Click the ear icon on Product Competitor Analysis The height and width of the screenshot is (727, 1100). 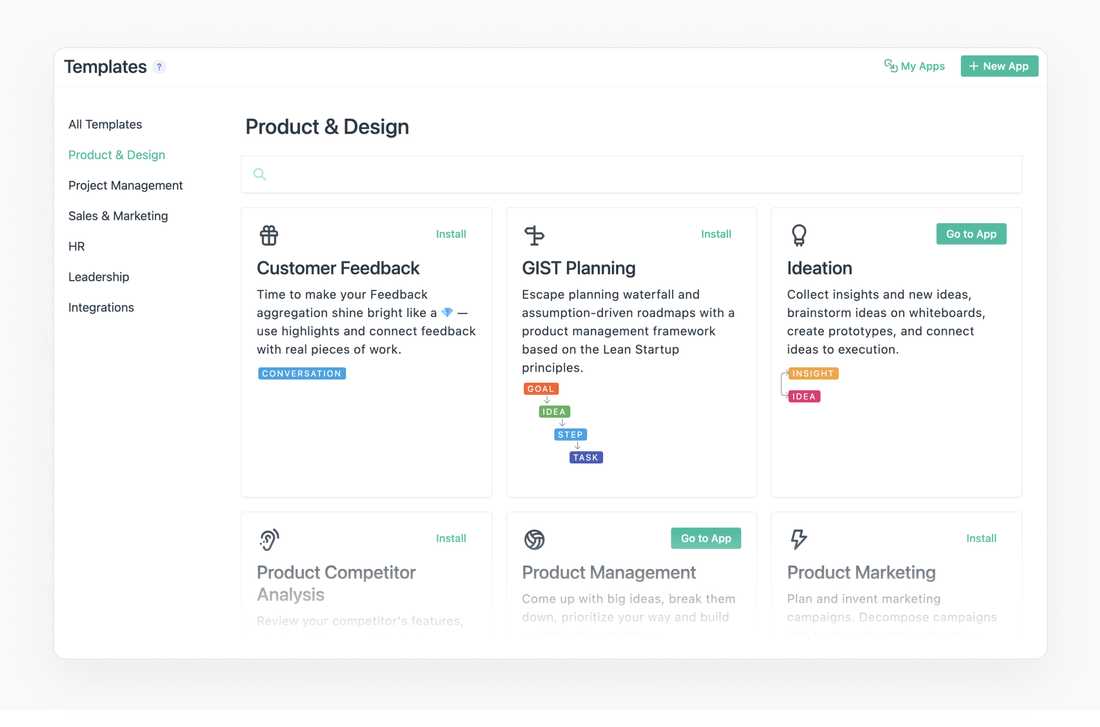coord(269,539)
